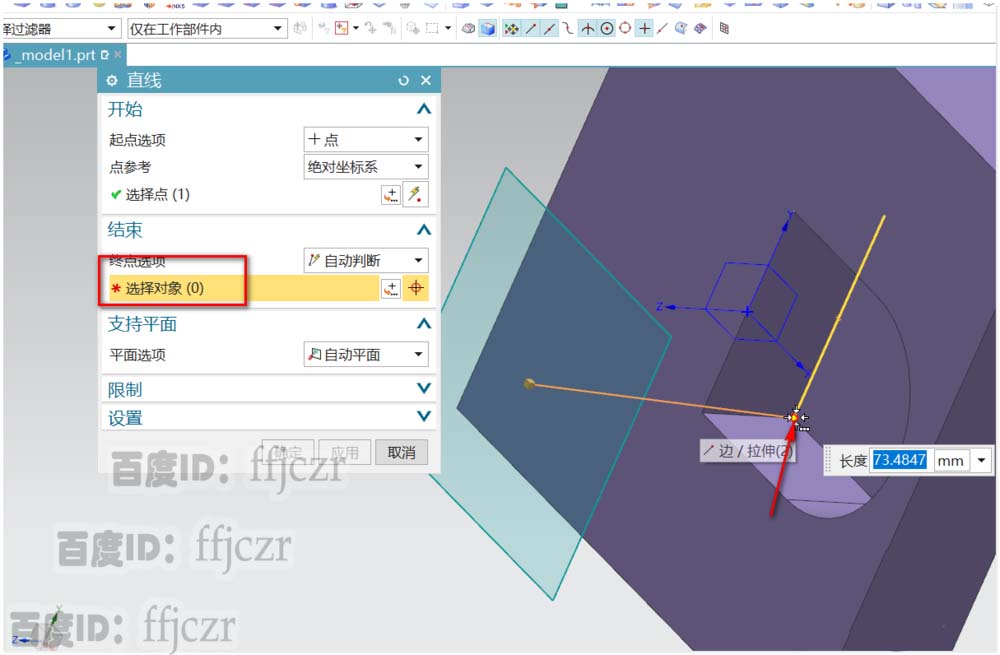This screenshot has width=1000, height=655.
Task: Toggle Bounded Grid Point snap
Action: [700, 29]
